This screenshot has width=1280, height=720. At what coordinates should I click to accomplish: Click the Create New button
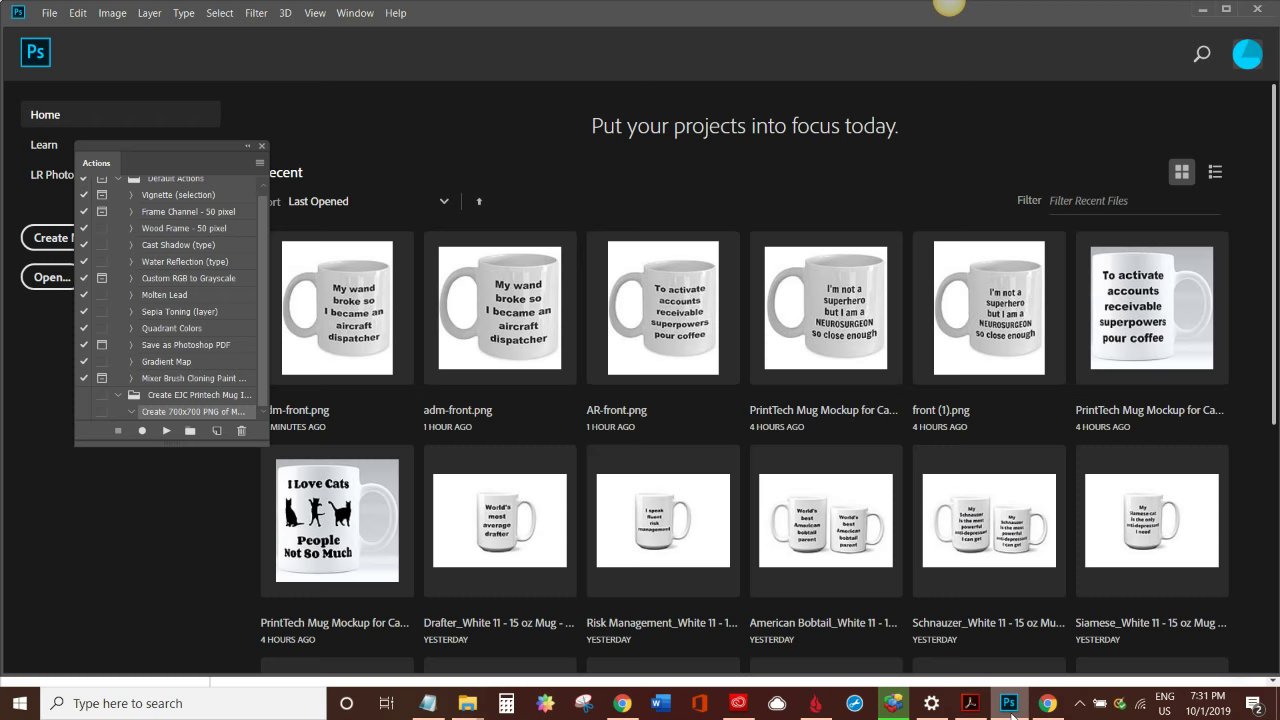49,238
